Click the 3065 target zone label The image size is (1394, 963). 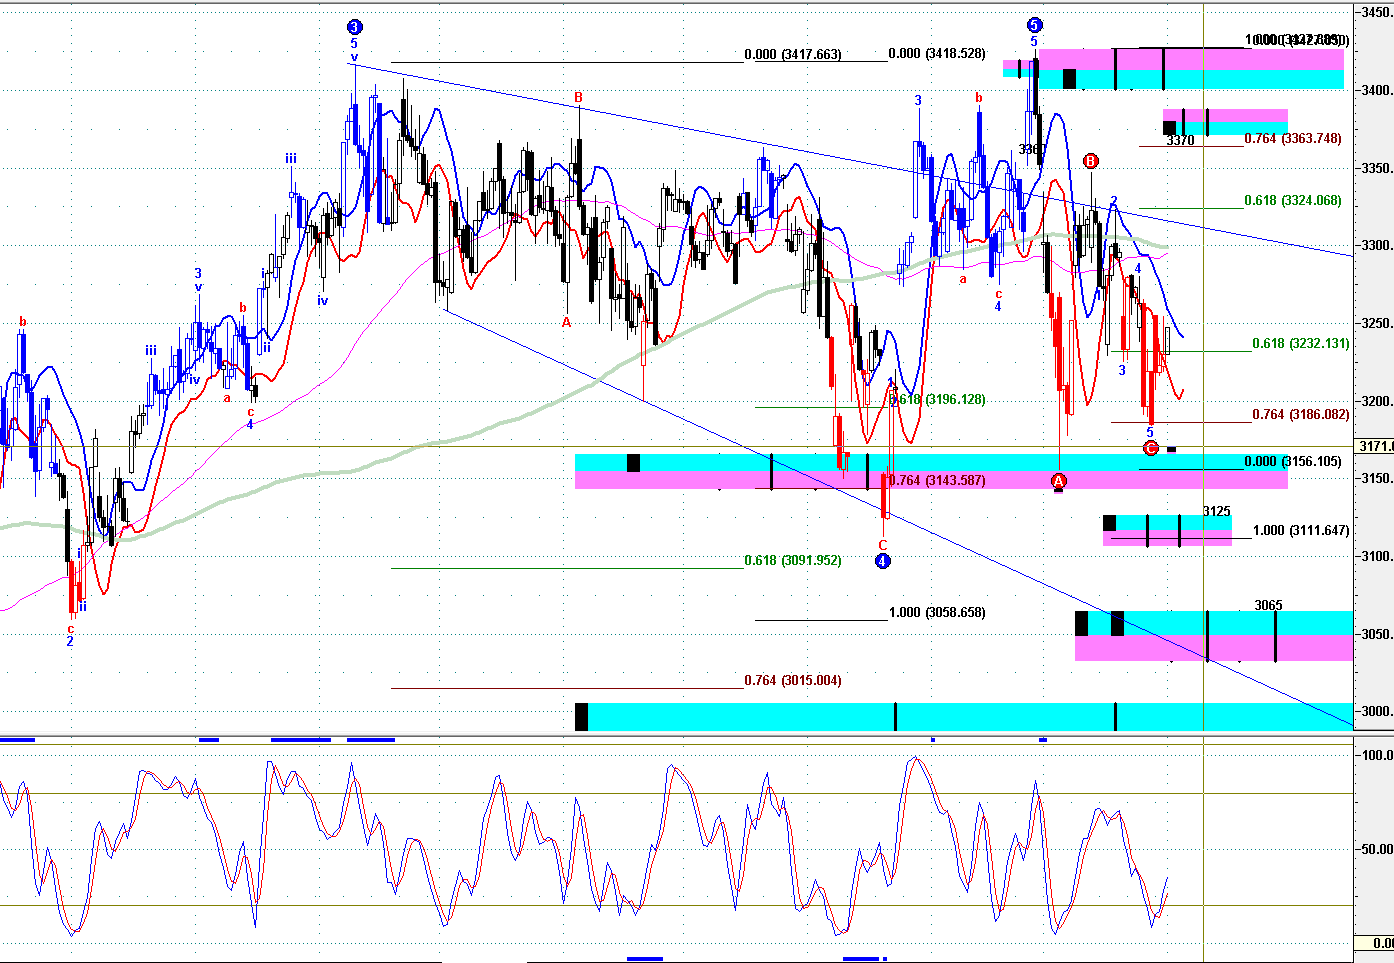[x=1268, y=605]
